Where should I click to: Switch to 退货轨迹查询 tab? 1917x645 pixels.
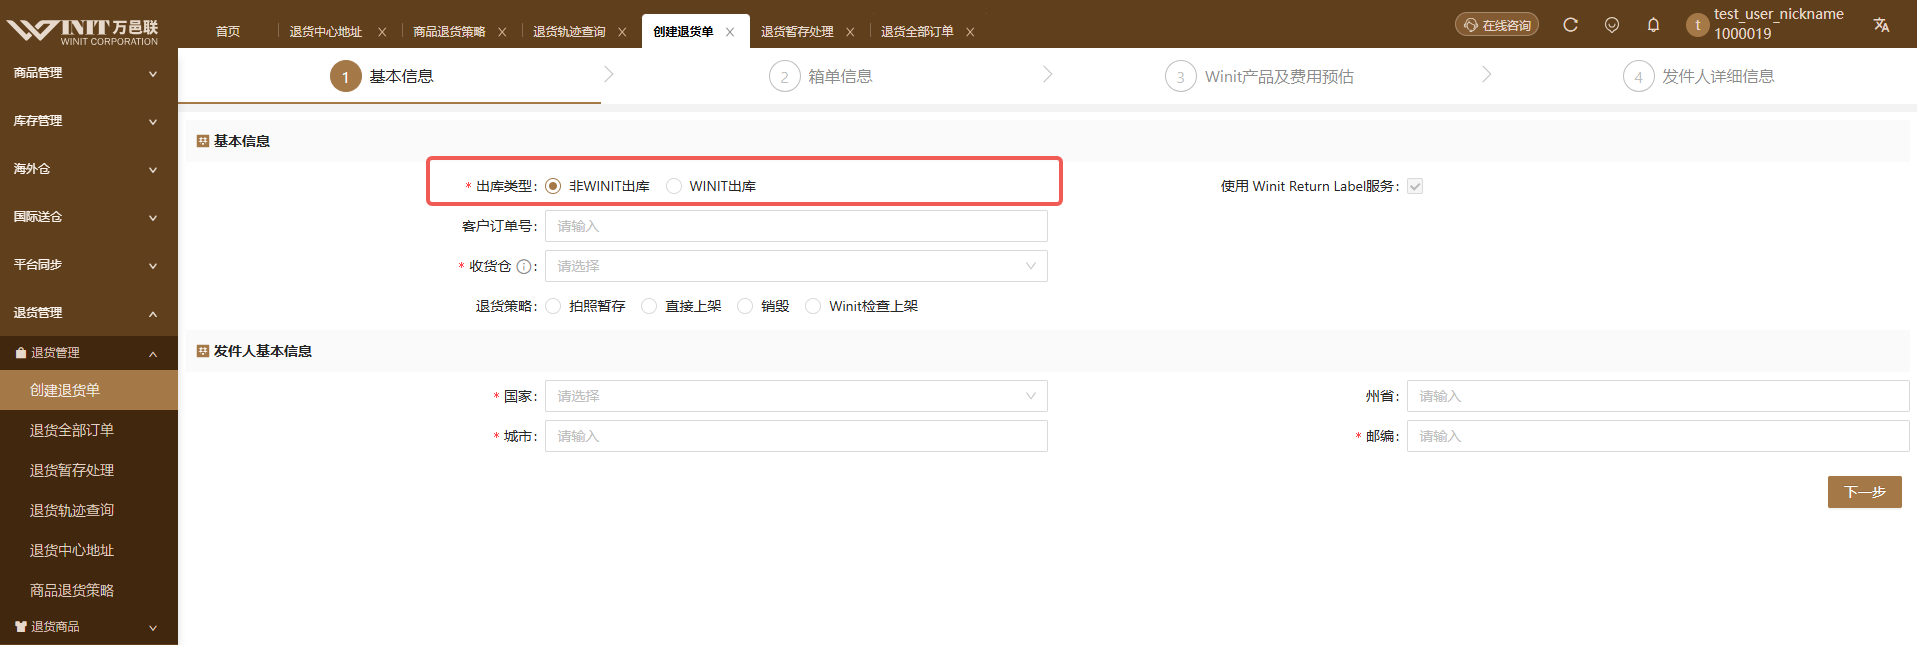click(x=569, y=32)
